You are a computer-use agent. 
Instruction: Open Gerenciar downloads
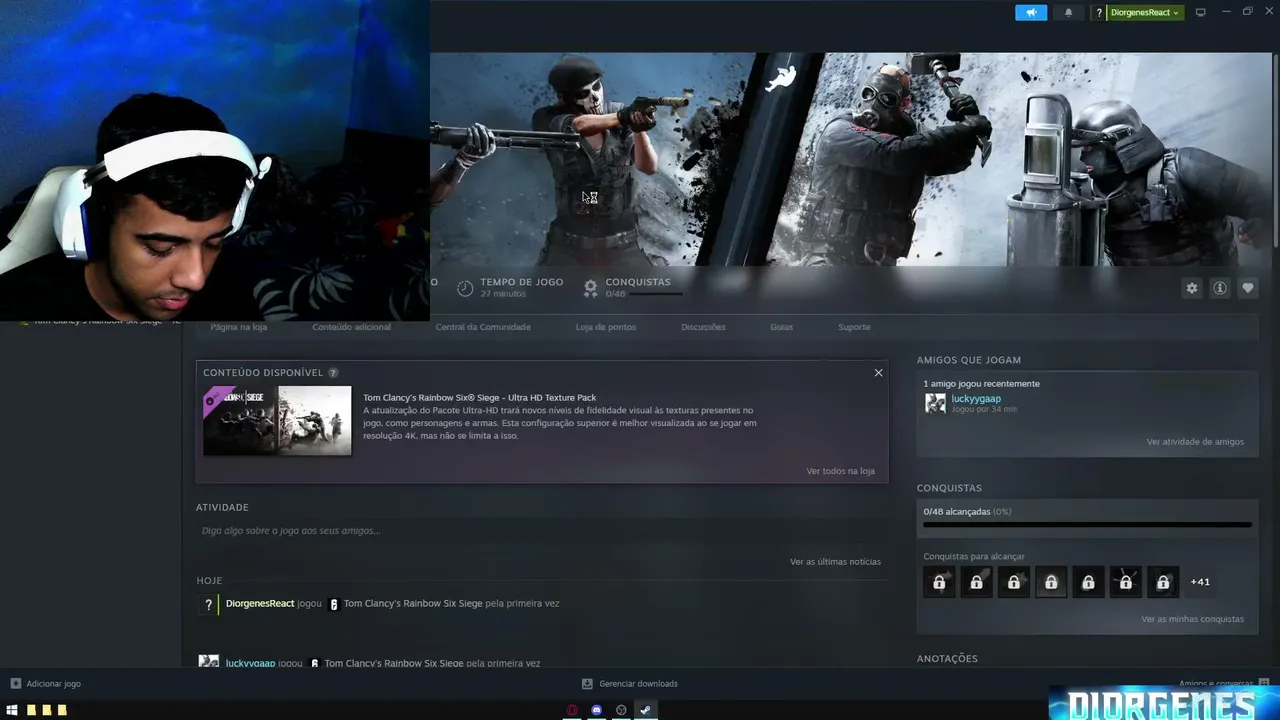pos(638,684)
